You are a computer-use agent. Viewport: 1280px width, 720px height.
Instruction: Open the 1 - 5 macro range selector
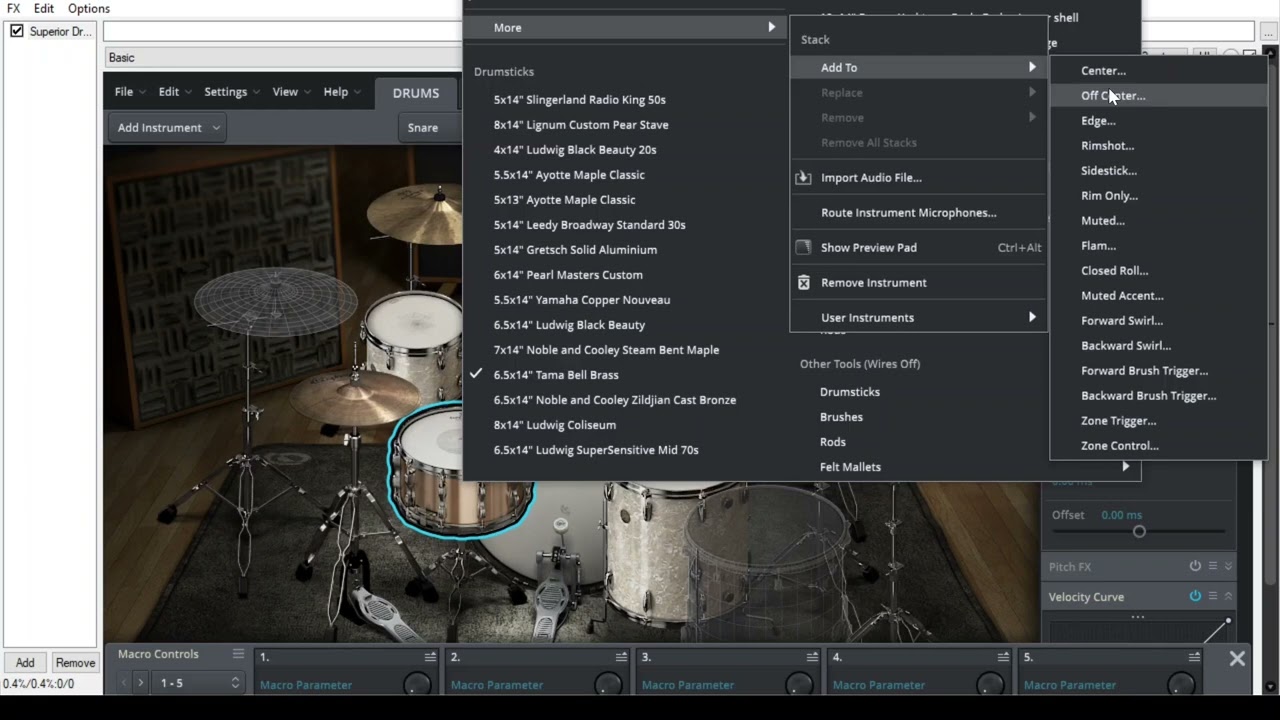click(x=200, y=683)
